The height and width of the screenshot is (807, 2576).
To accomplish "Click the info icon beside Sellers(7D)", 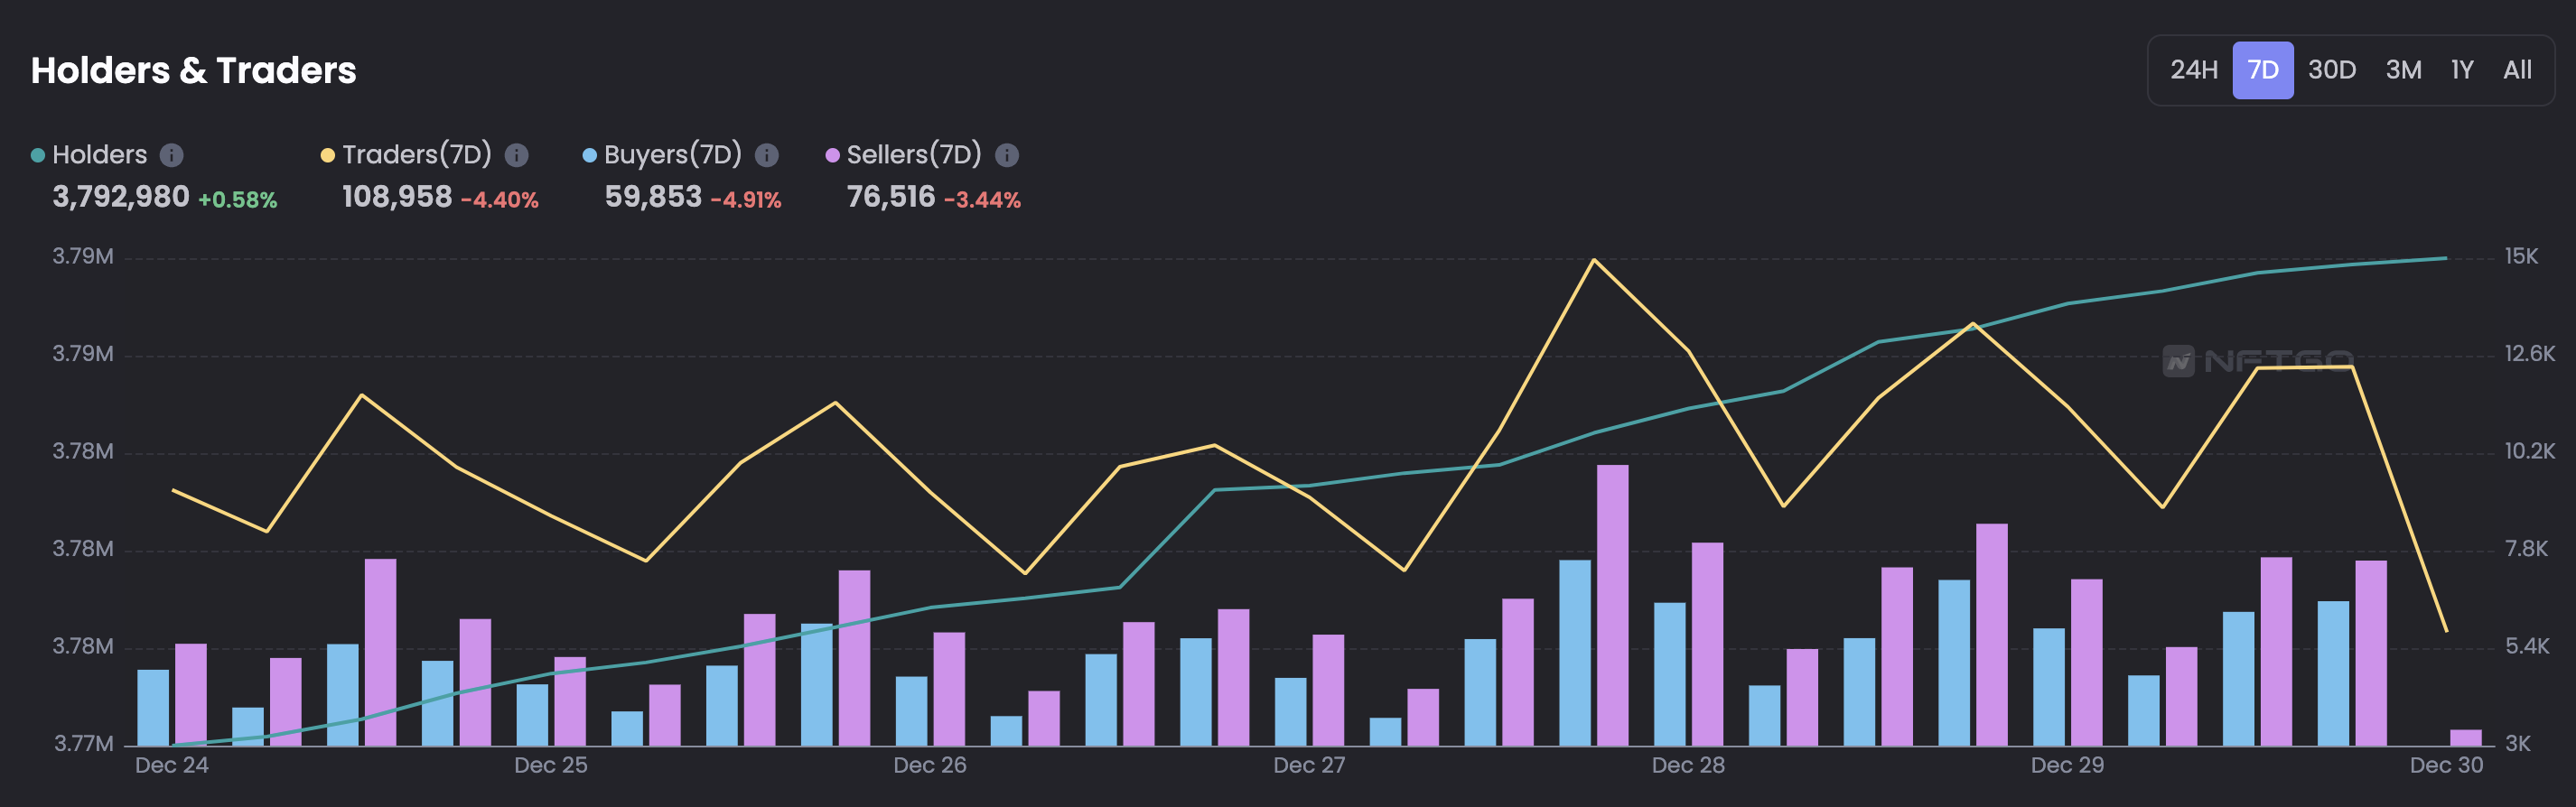I will (x=1007, y=155).
